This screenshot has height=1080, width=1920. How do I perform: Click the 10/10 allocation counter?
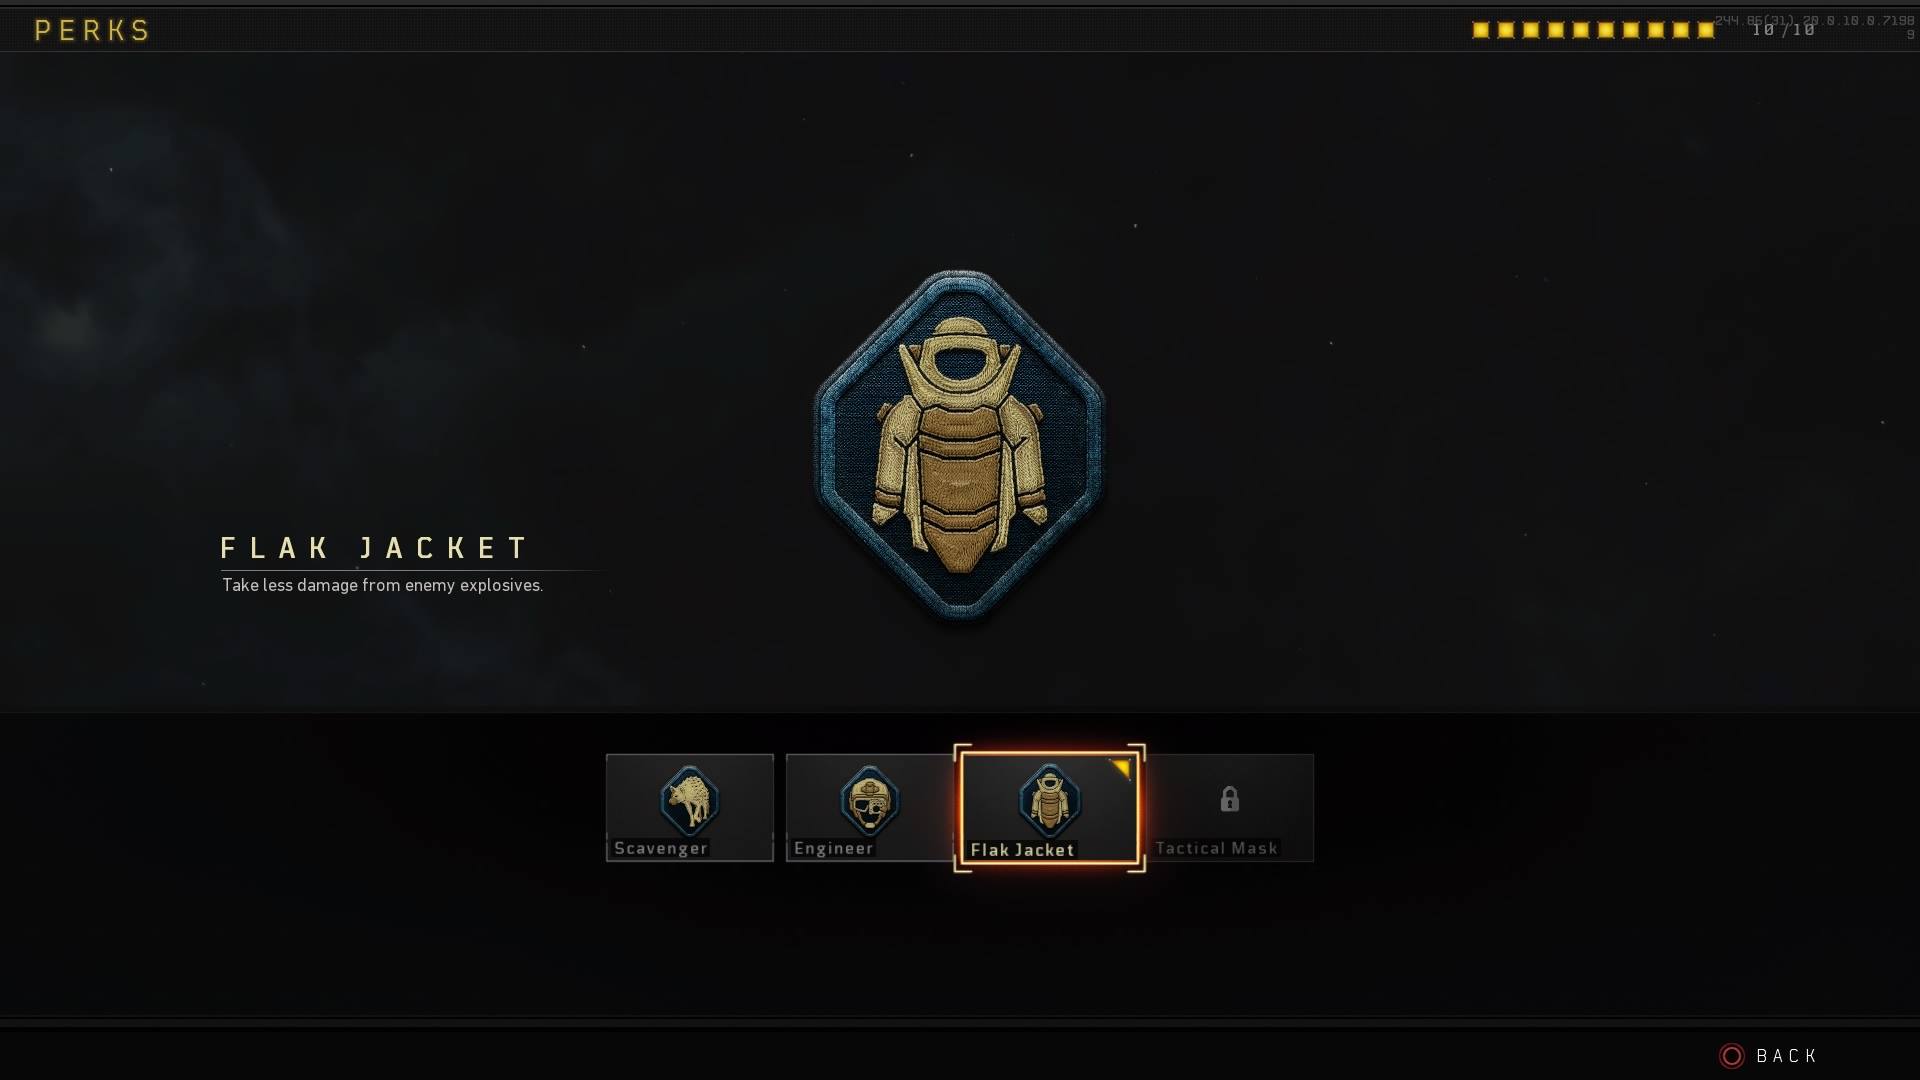point(1784,30)
